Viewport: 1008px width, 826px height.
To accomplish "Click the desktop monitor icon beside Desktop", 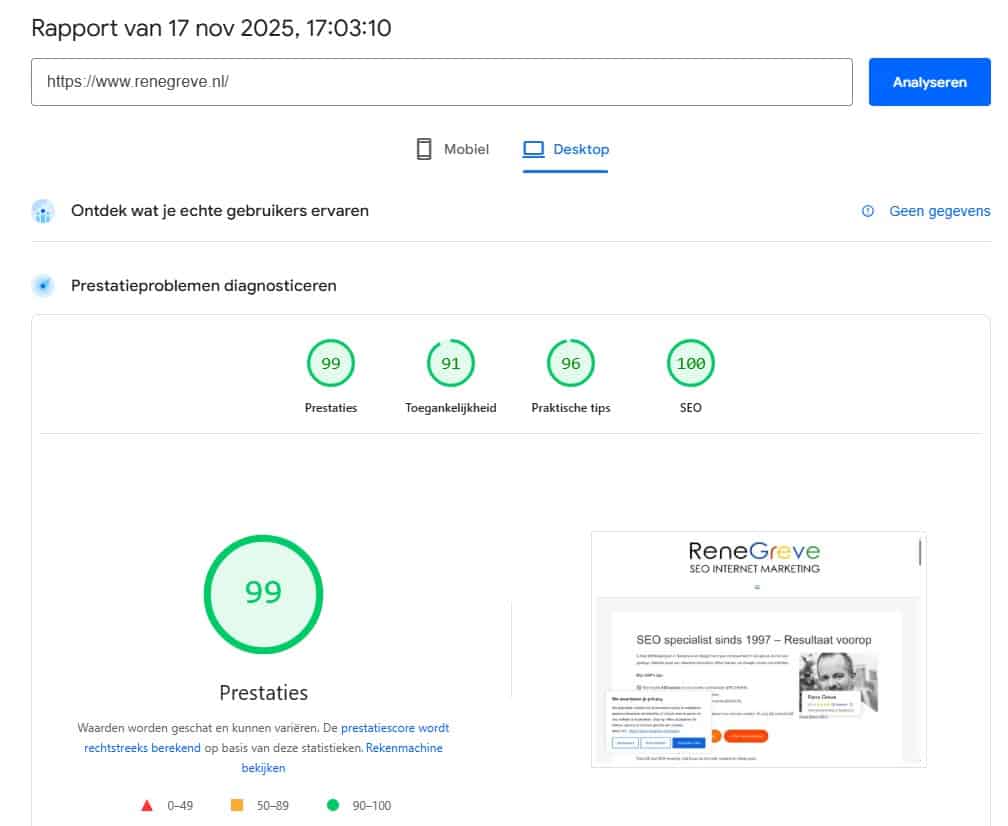I will 532,148.
